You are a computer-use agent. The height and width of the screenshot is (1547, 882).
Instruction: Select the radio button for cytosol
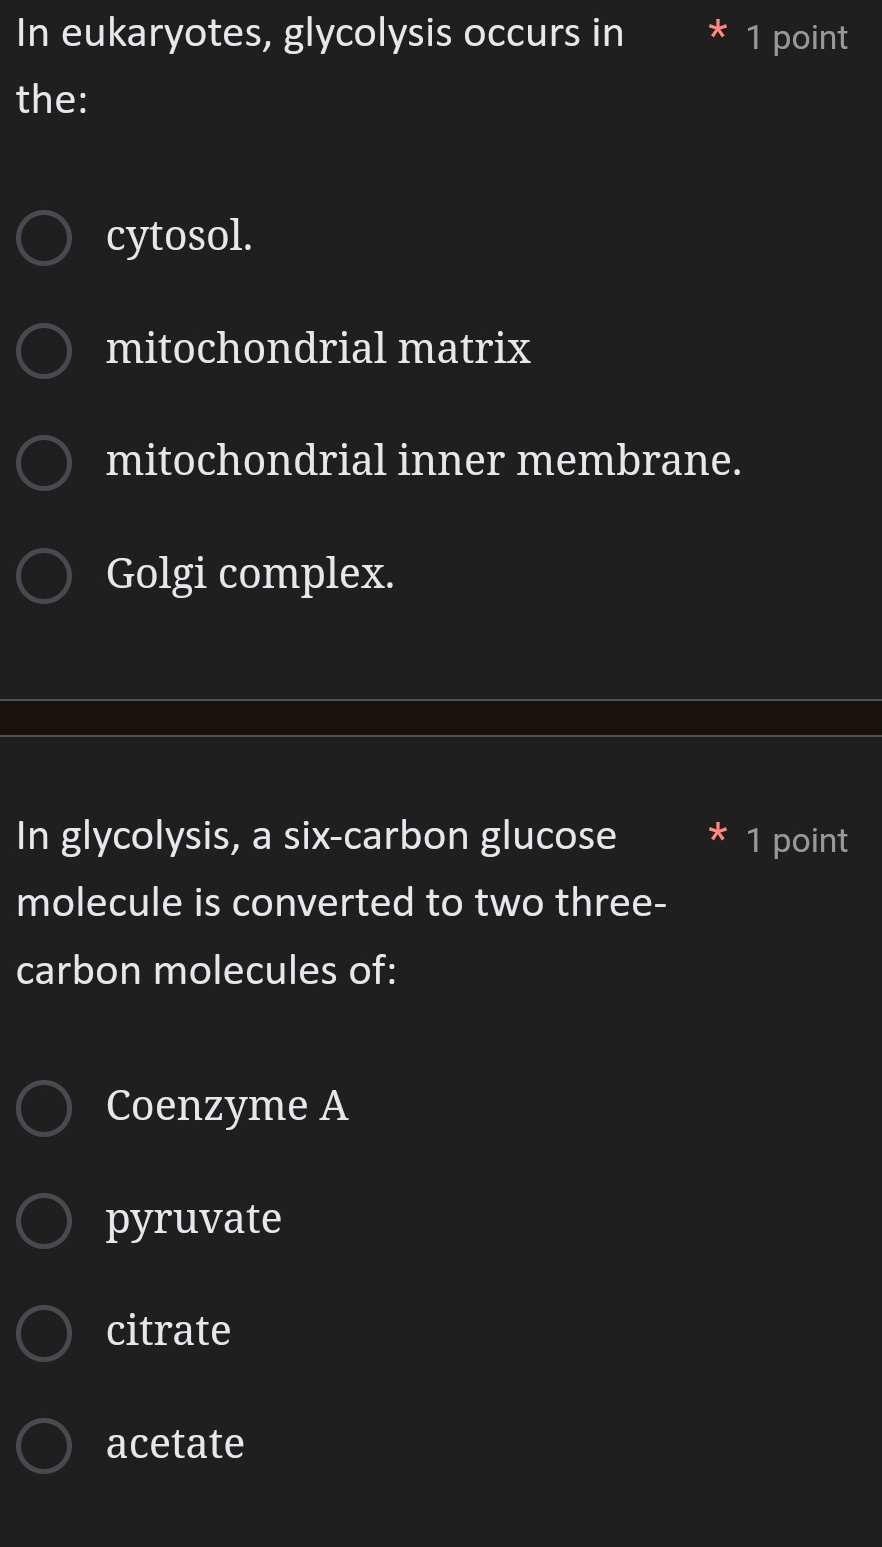click(x=44, y=239)
